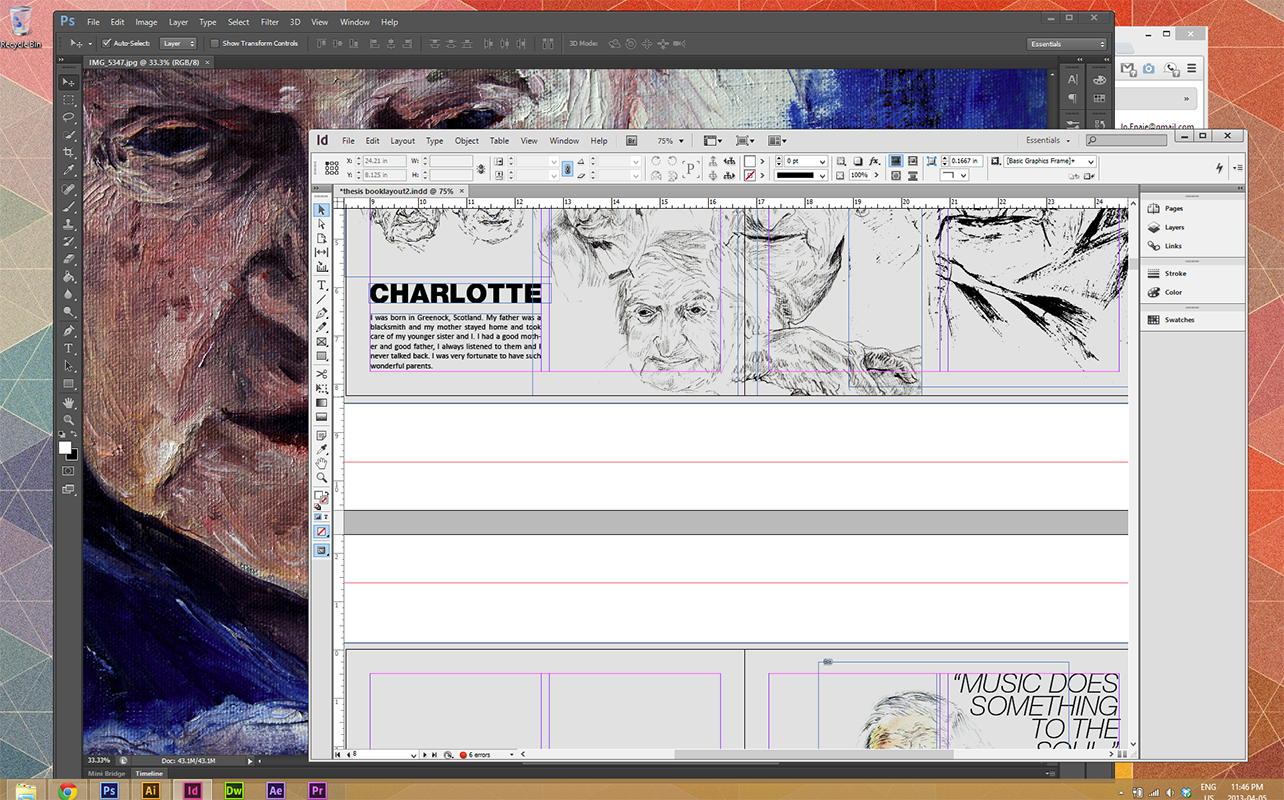This screenshot has width=1284, height=800.
Task: Open Photoshop Auto-Select Layer dropdown
Action: click(x=178, y=44)
